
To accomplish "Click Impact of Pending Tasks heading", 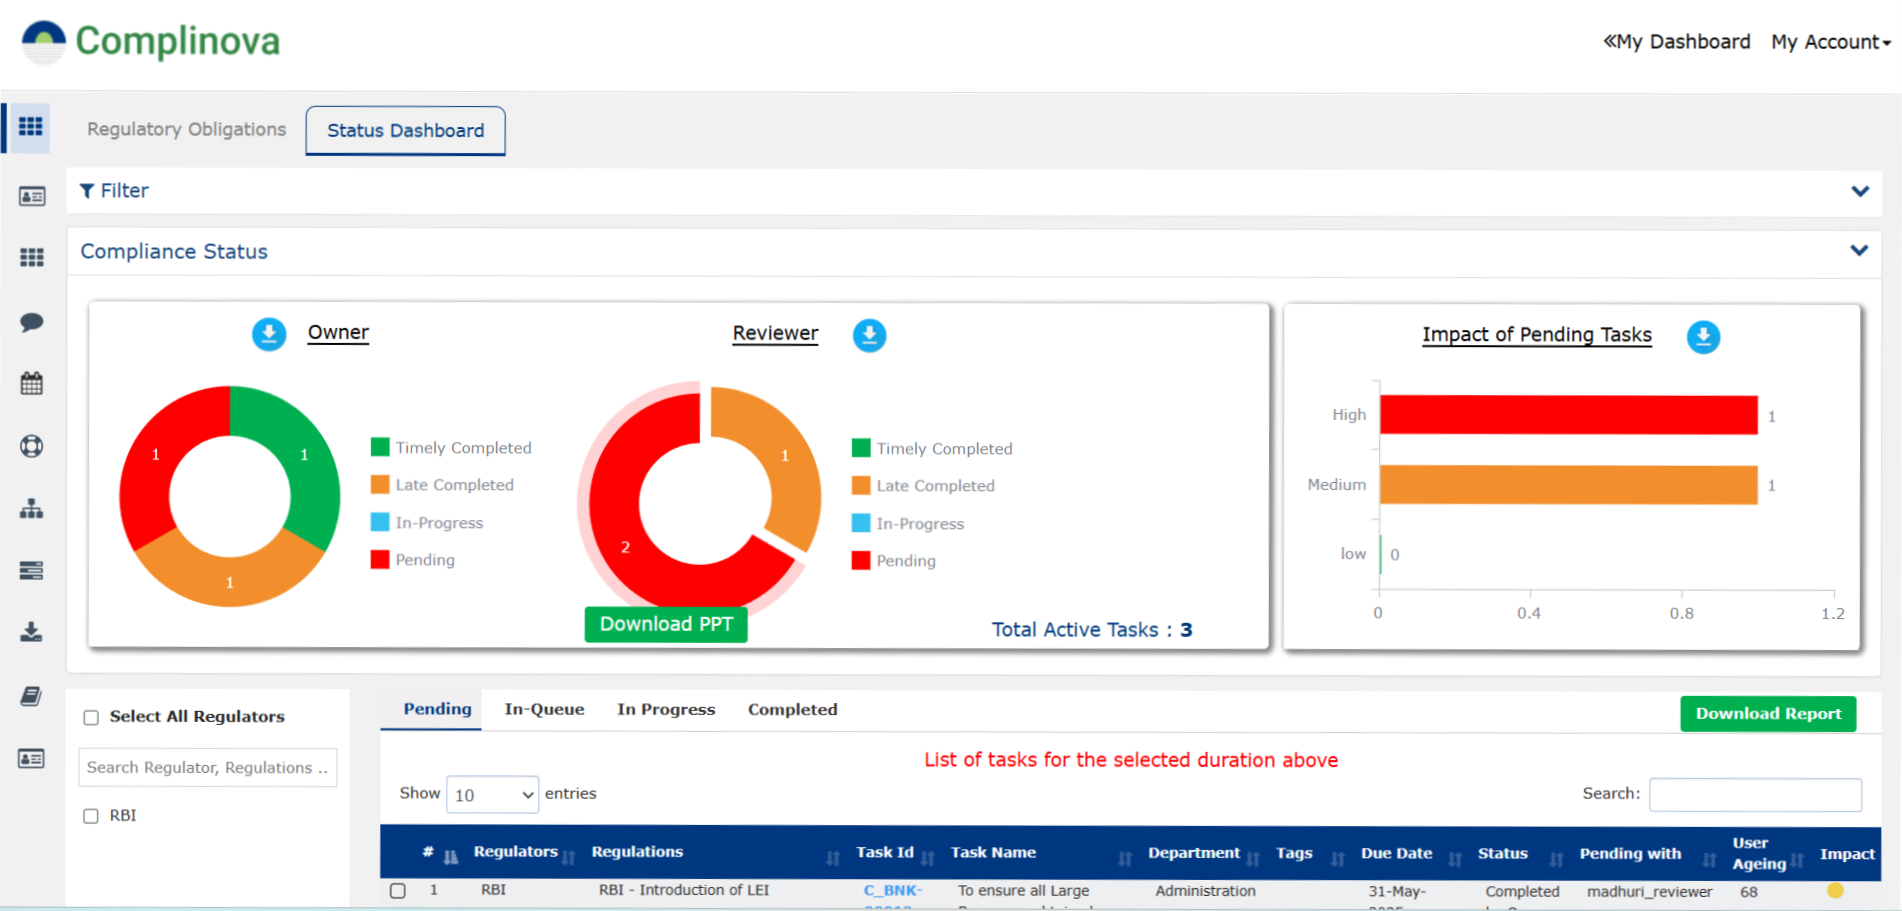I will [x=1537, y=335].
